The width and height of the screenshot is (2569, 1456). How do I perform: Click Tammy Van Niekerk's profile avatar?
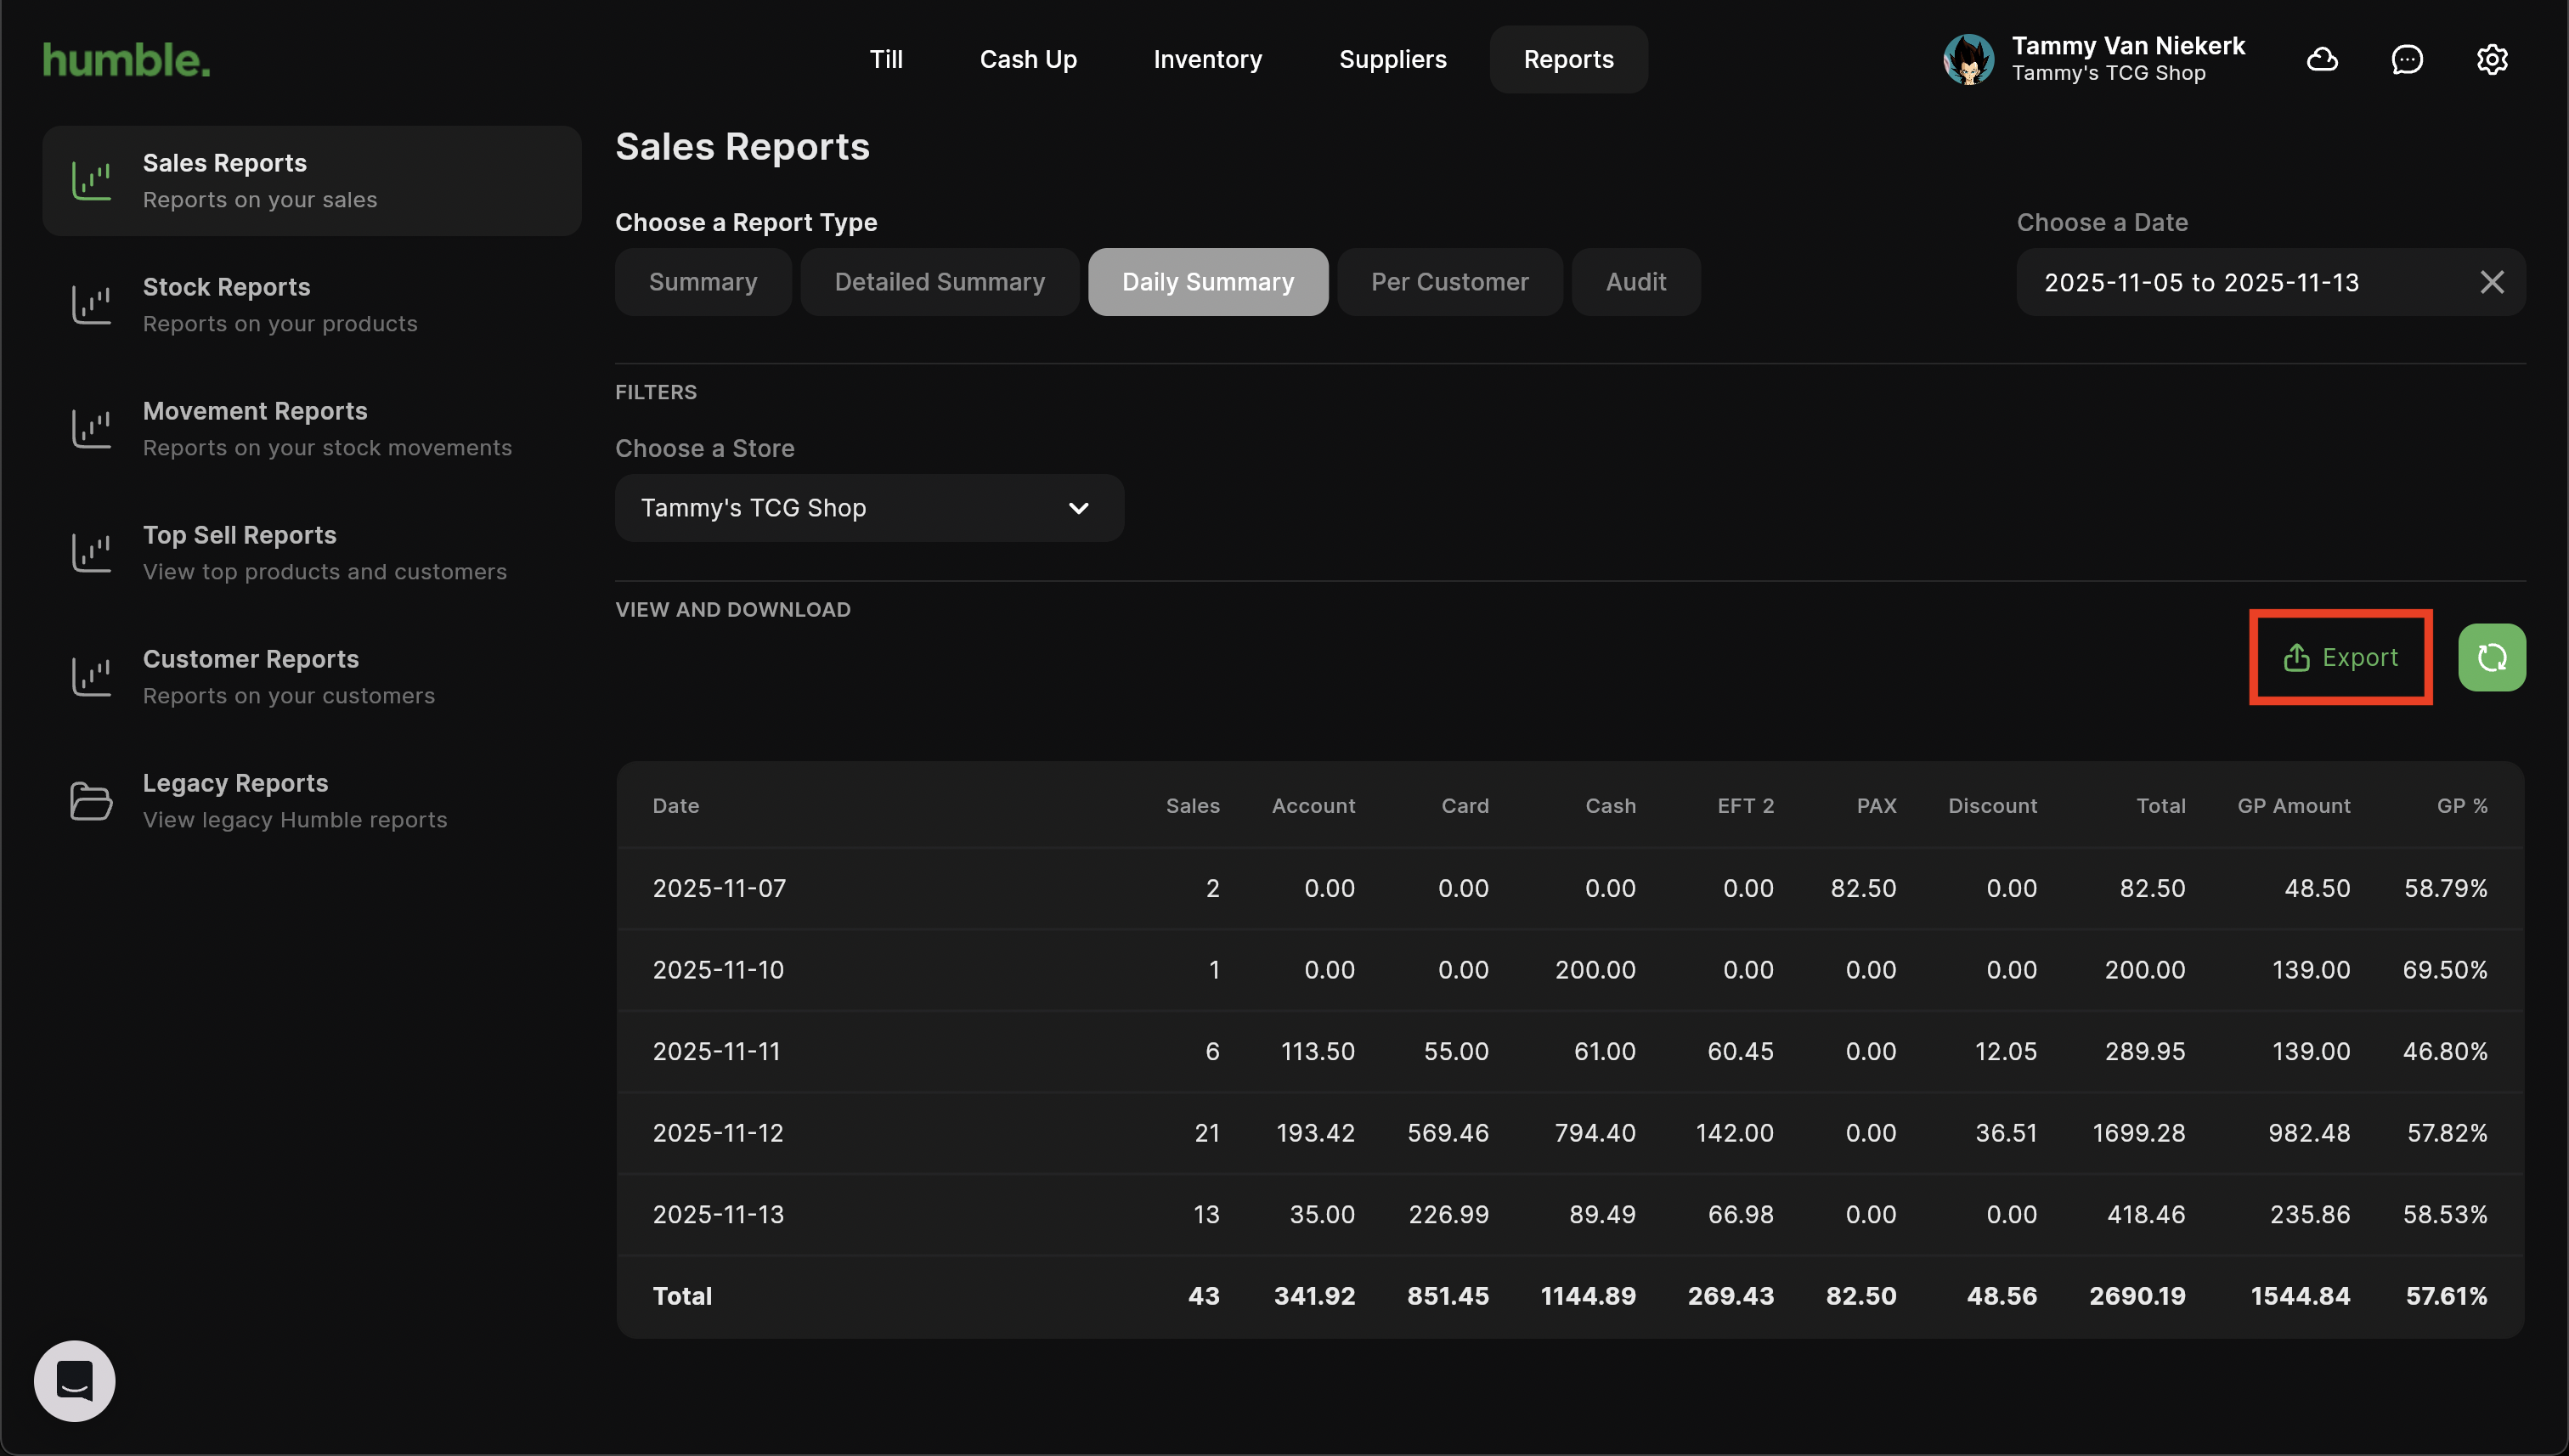coord(1968,60)
